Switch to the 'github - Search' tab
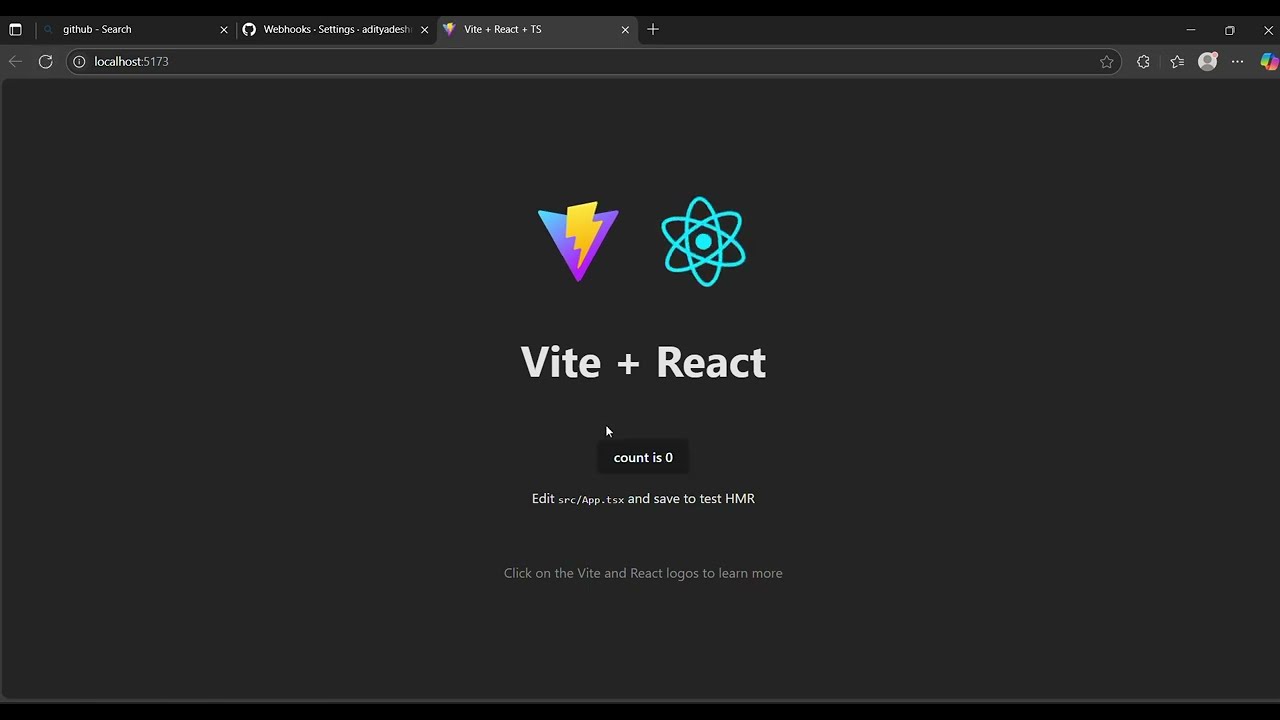The image size is (1280, 720). (135, 29)
